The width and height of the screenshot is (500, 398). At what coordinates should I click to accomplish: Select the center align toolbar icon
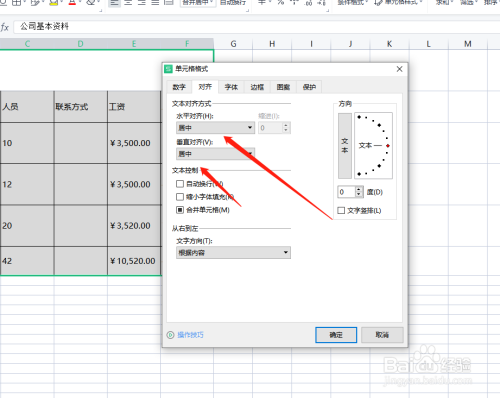pyautogui.click(x=128, y=3)
